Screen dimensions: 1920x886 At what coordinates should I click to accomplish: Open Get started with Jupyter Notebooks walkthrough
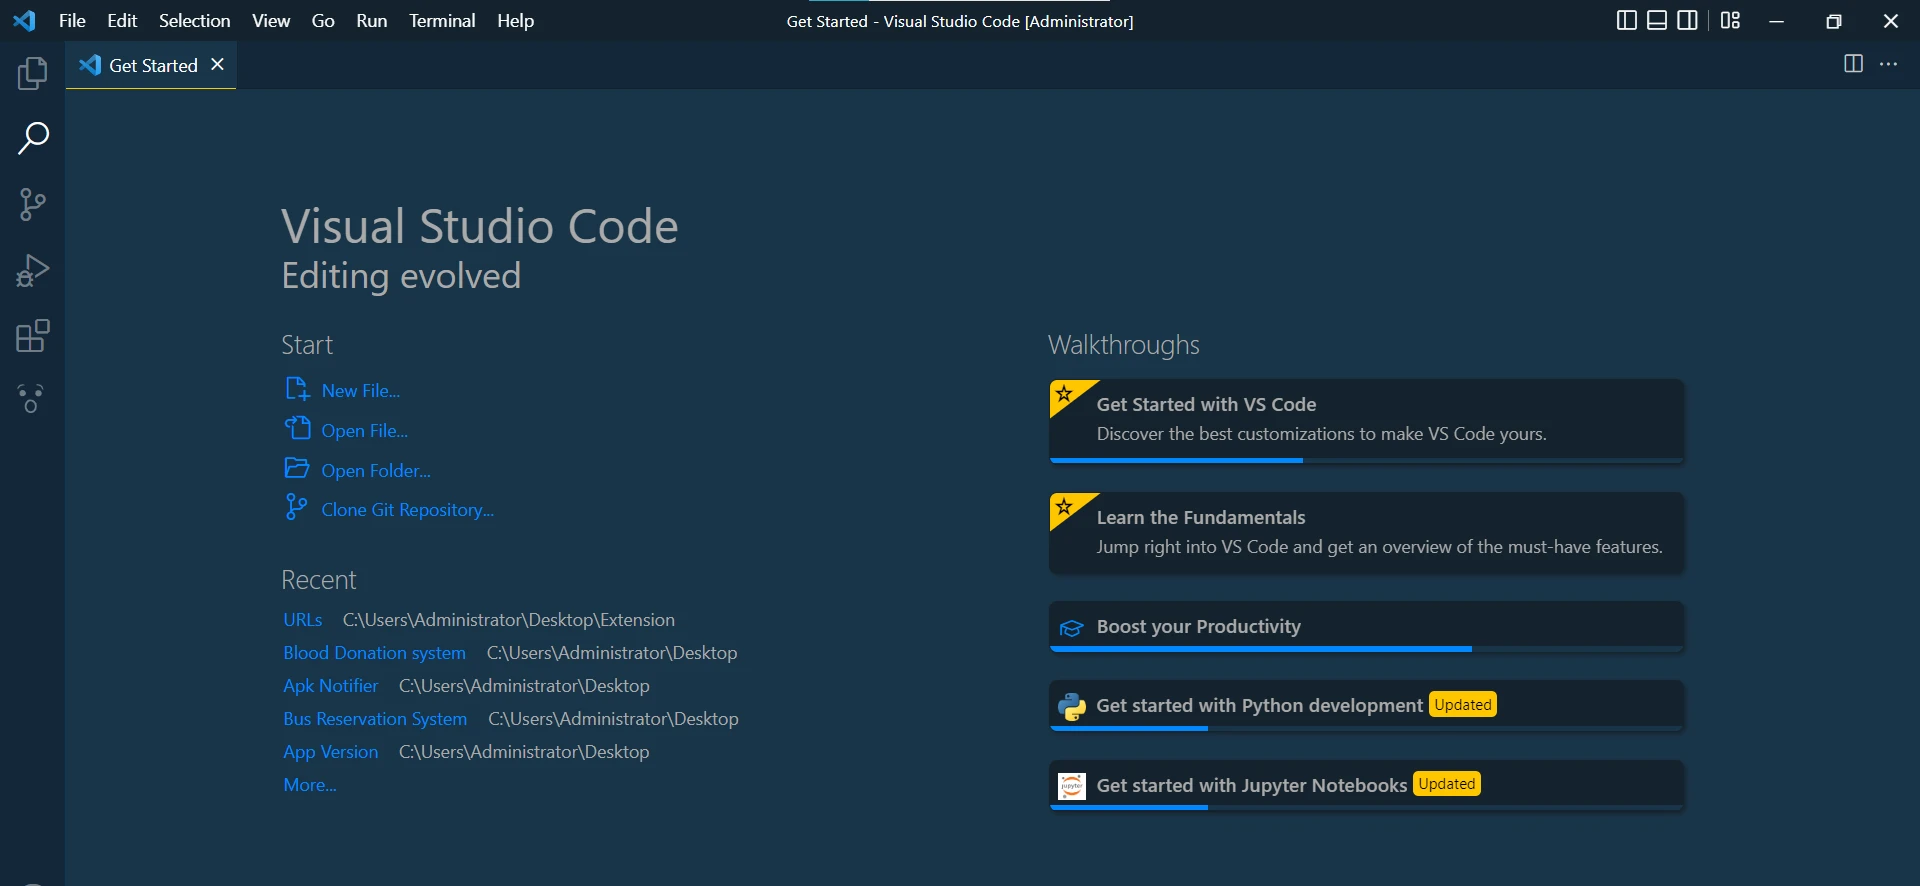1366,786
